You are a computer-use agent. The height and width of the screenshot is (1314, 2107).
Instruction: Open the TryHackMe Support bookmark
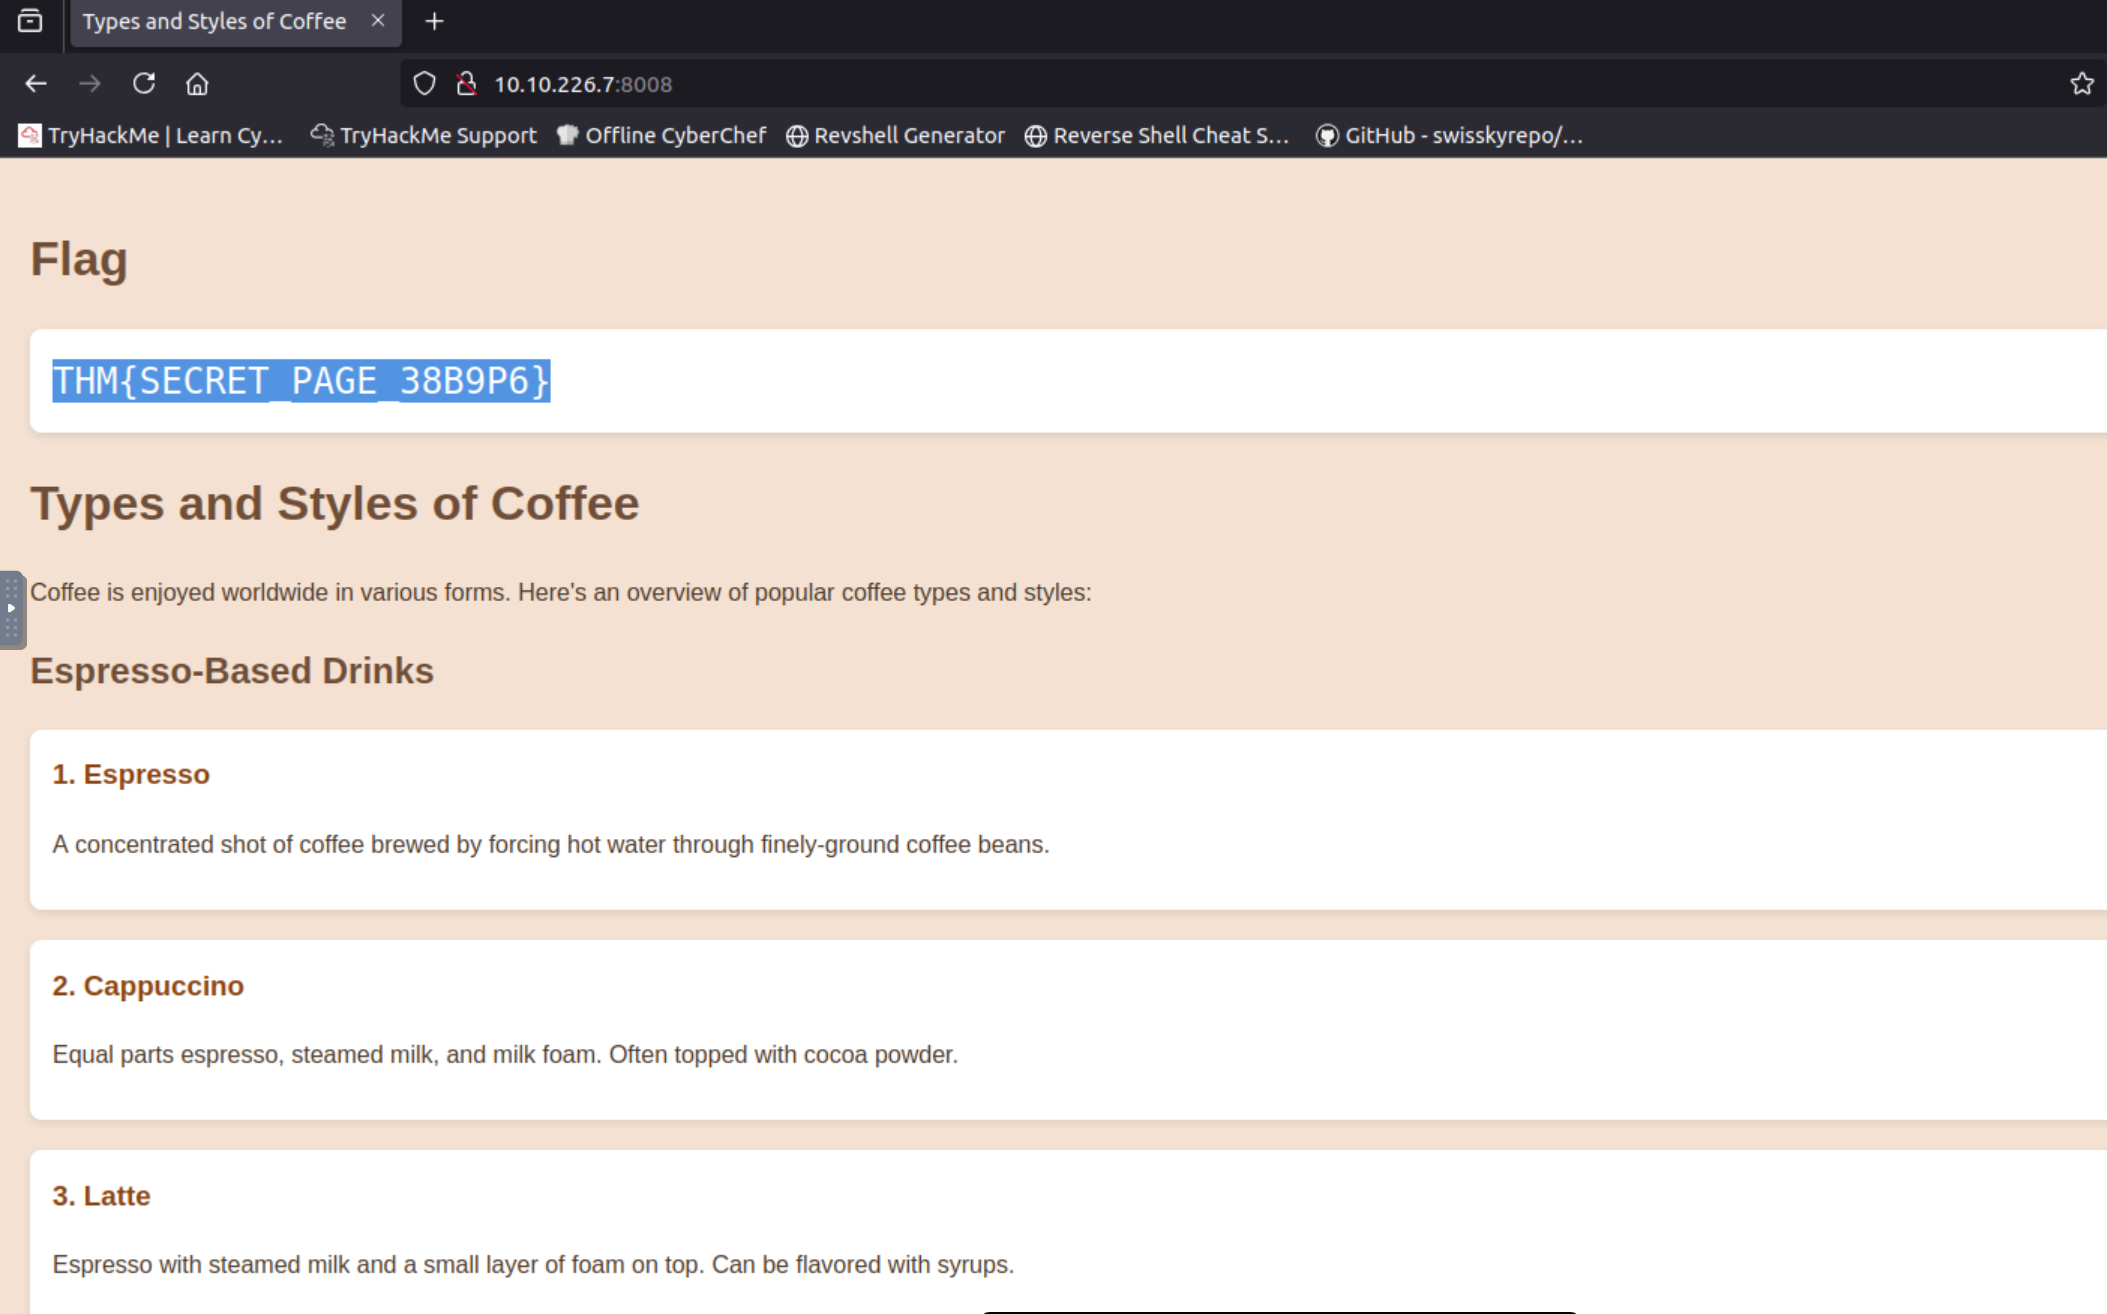click(x=424, y=136)
